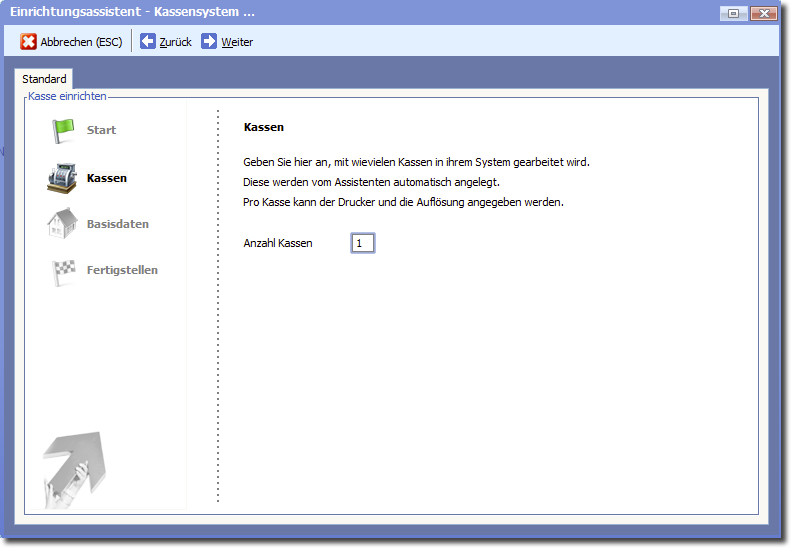
Task: Jump to the Fertigstellen step label
Action: coord(122,270)
